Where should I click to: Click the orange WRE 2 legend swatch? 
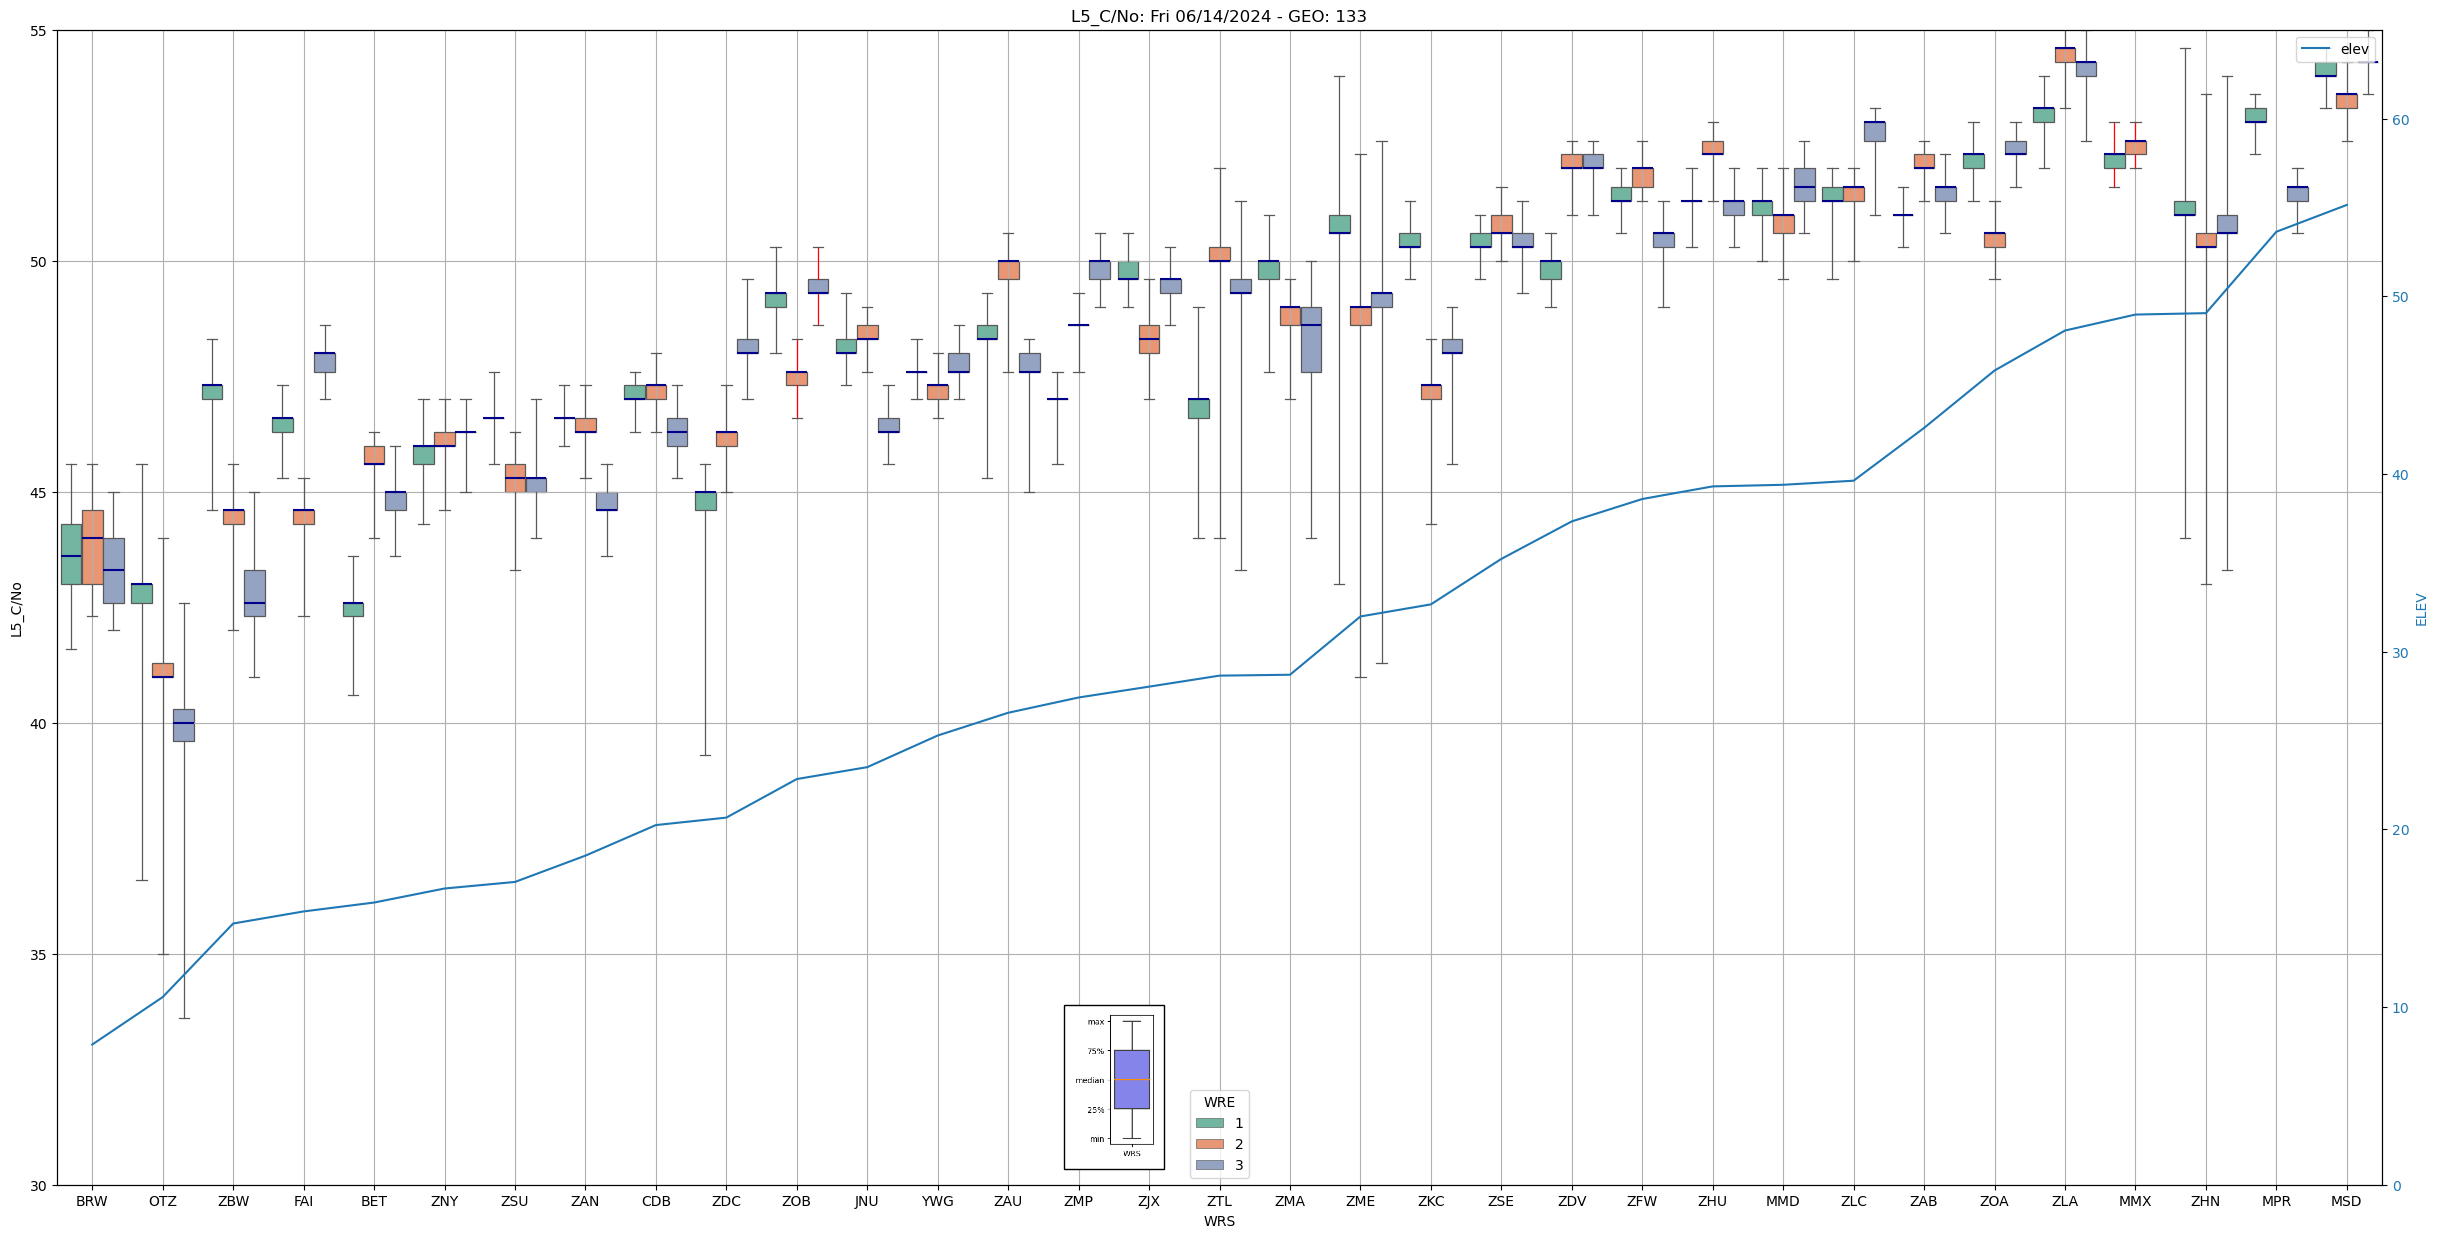pos(1209,1144)
